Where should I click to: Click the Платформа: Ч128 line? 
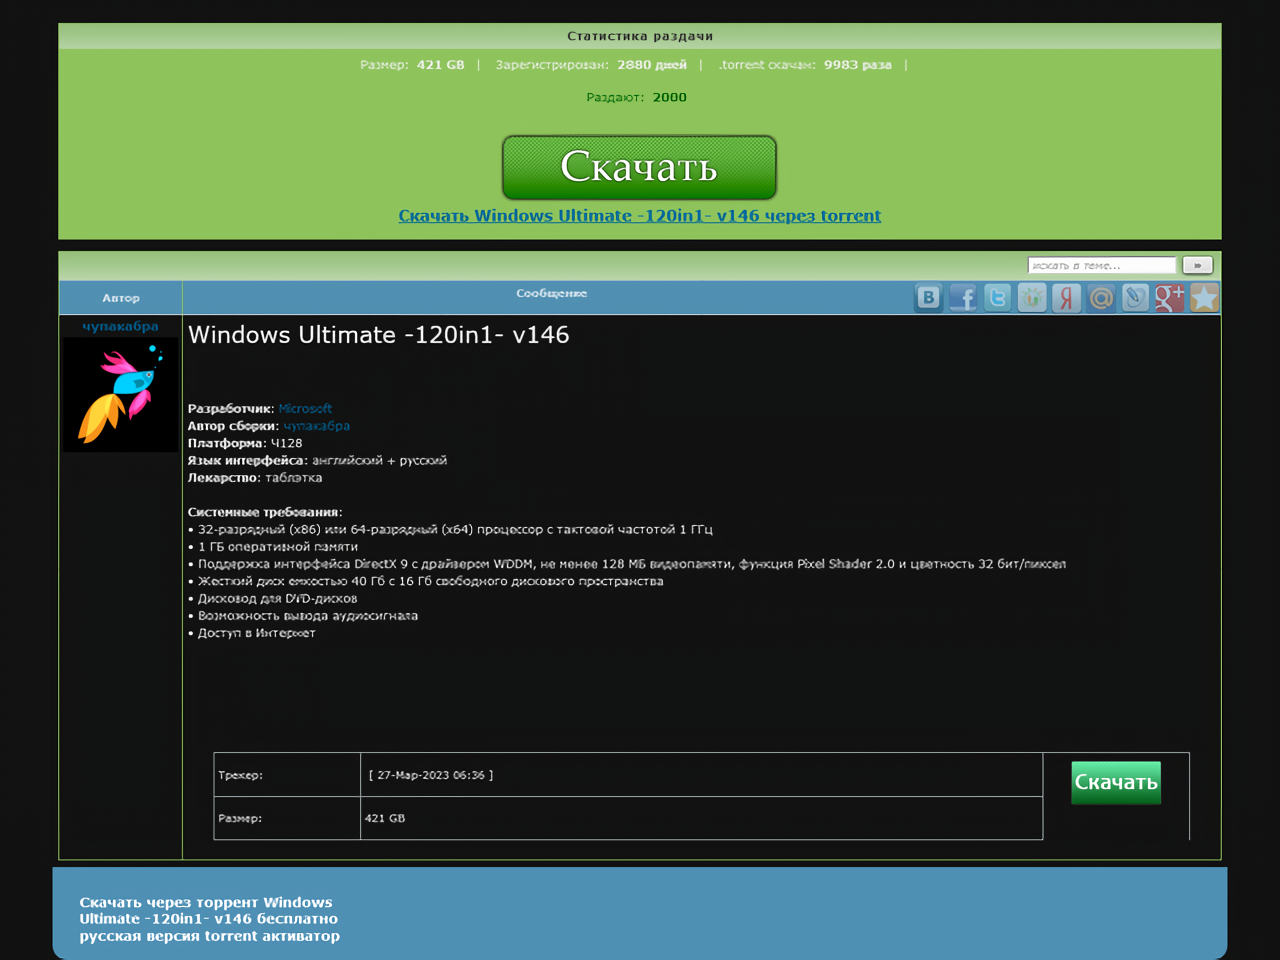[x=245, y=443]
